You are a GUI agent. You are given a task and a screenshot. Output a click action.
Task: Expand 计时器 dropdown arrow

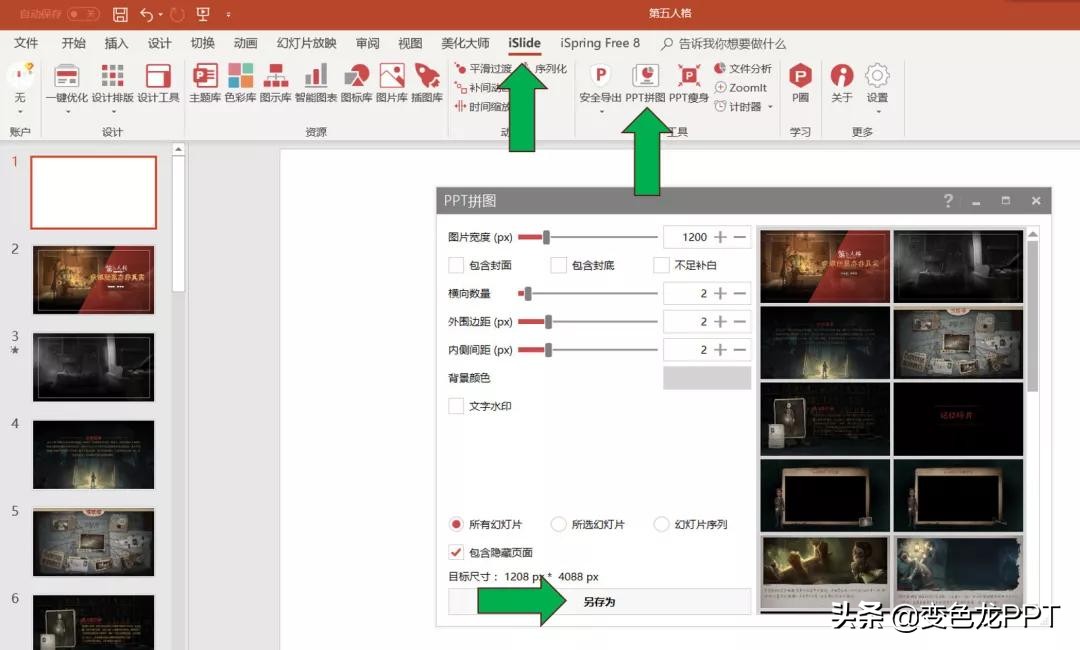pyautogui.click(x=770, y=107)
